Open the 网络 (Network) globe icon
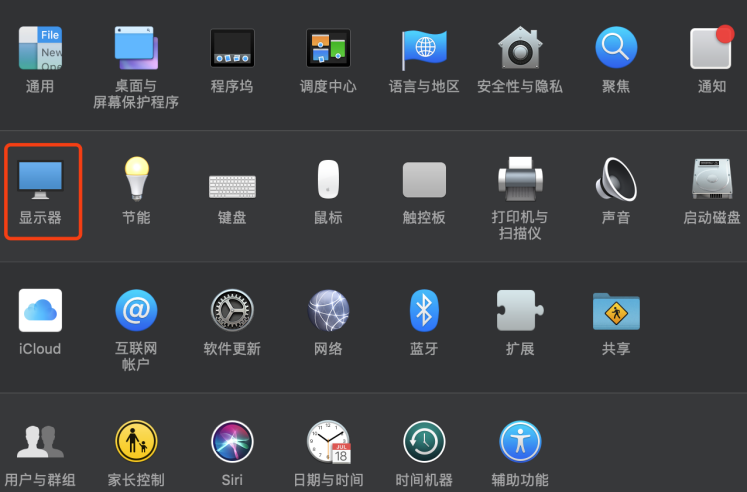 click(x=328, y=310)
